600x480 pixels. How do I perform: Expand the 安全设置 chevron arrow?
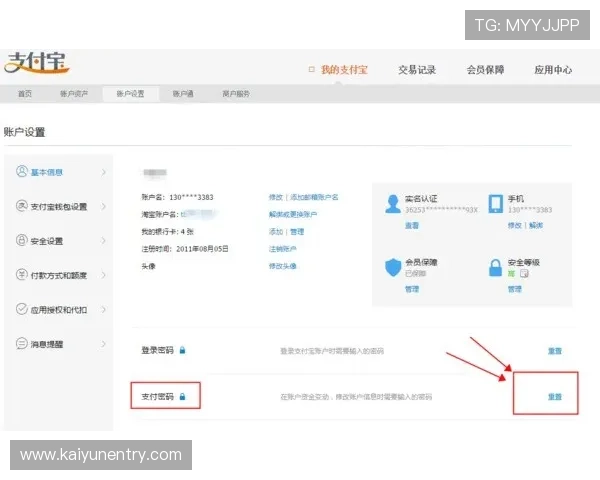click(x=103, y=241)
